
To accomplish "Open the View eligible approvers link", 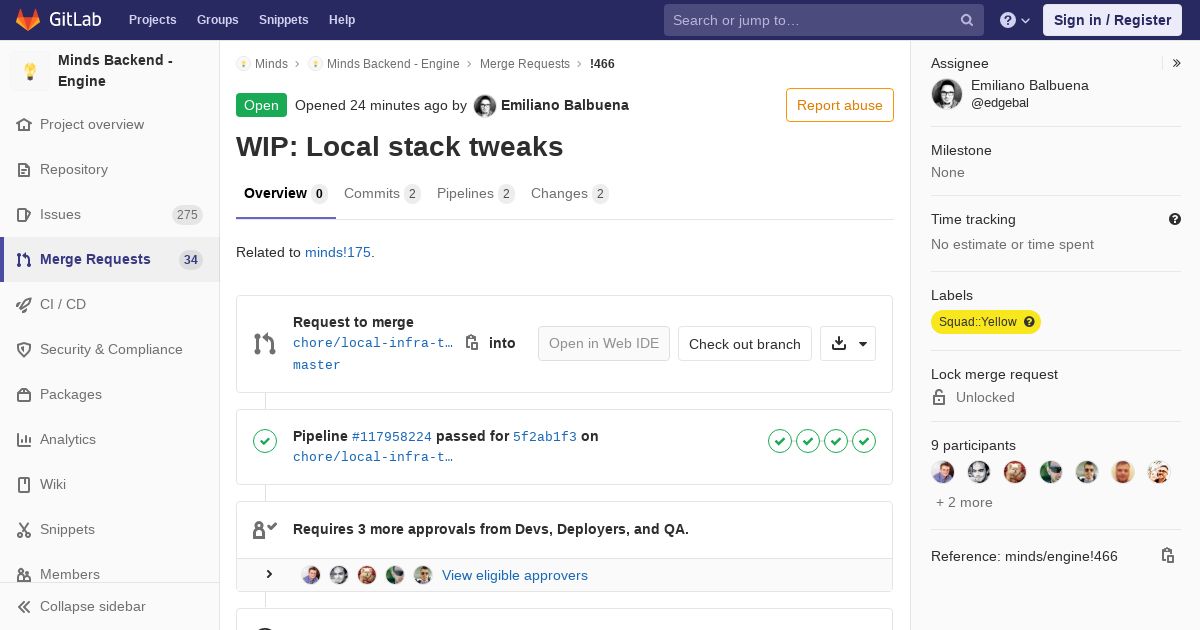I will click(515, 575).
